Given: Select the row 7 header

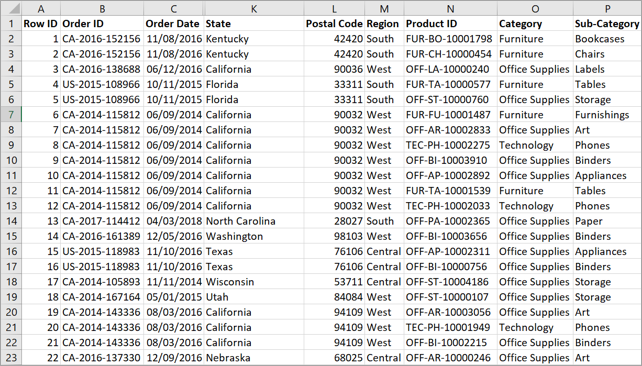Looking at the screenshot, I should [x=11, y=115].
